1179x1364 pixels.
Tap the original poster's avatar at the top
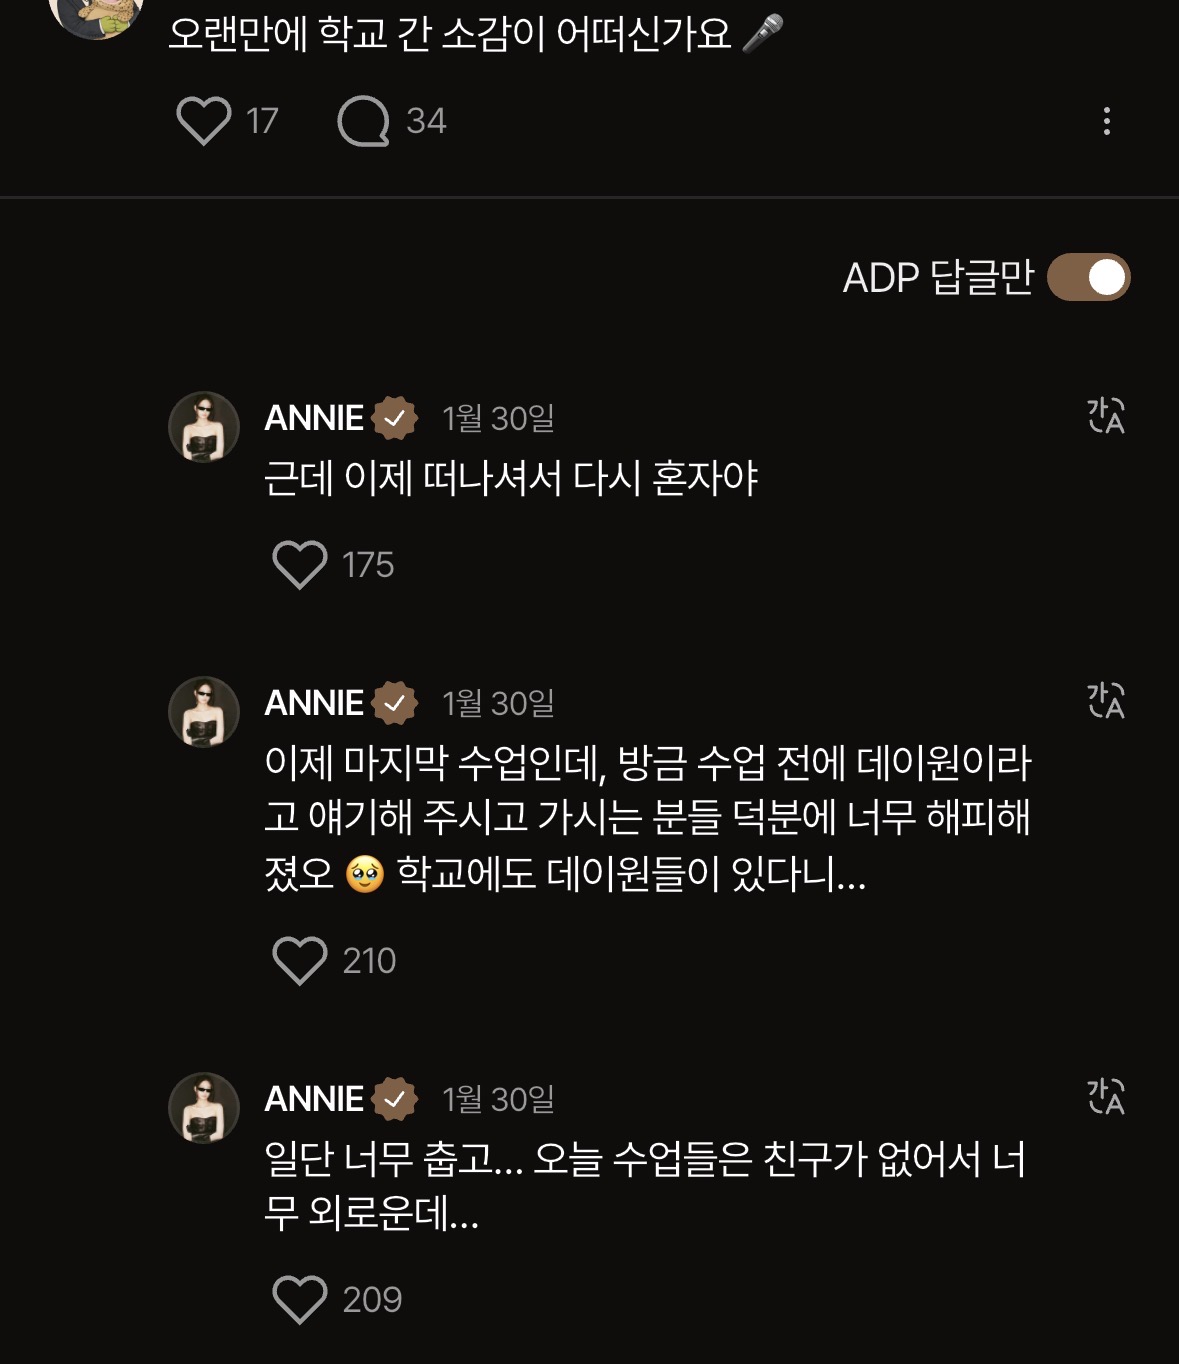point(96,14)
